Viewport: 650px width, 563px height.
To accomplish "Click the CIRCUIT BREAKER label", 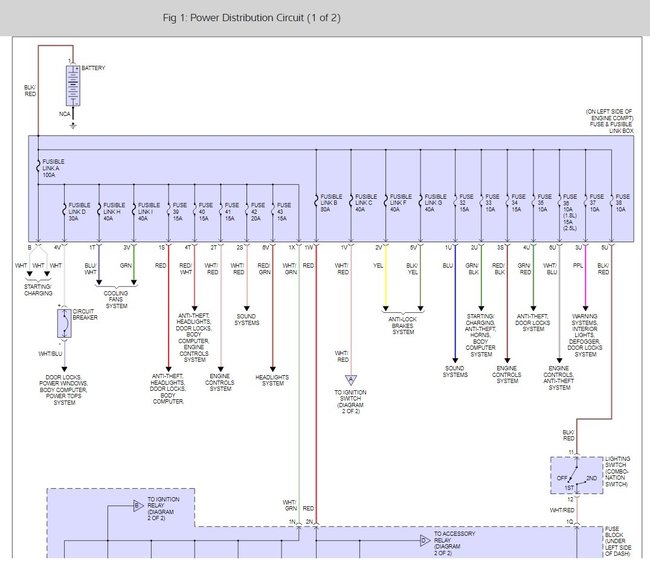I will (85, 314).
